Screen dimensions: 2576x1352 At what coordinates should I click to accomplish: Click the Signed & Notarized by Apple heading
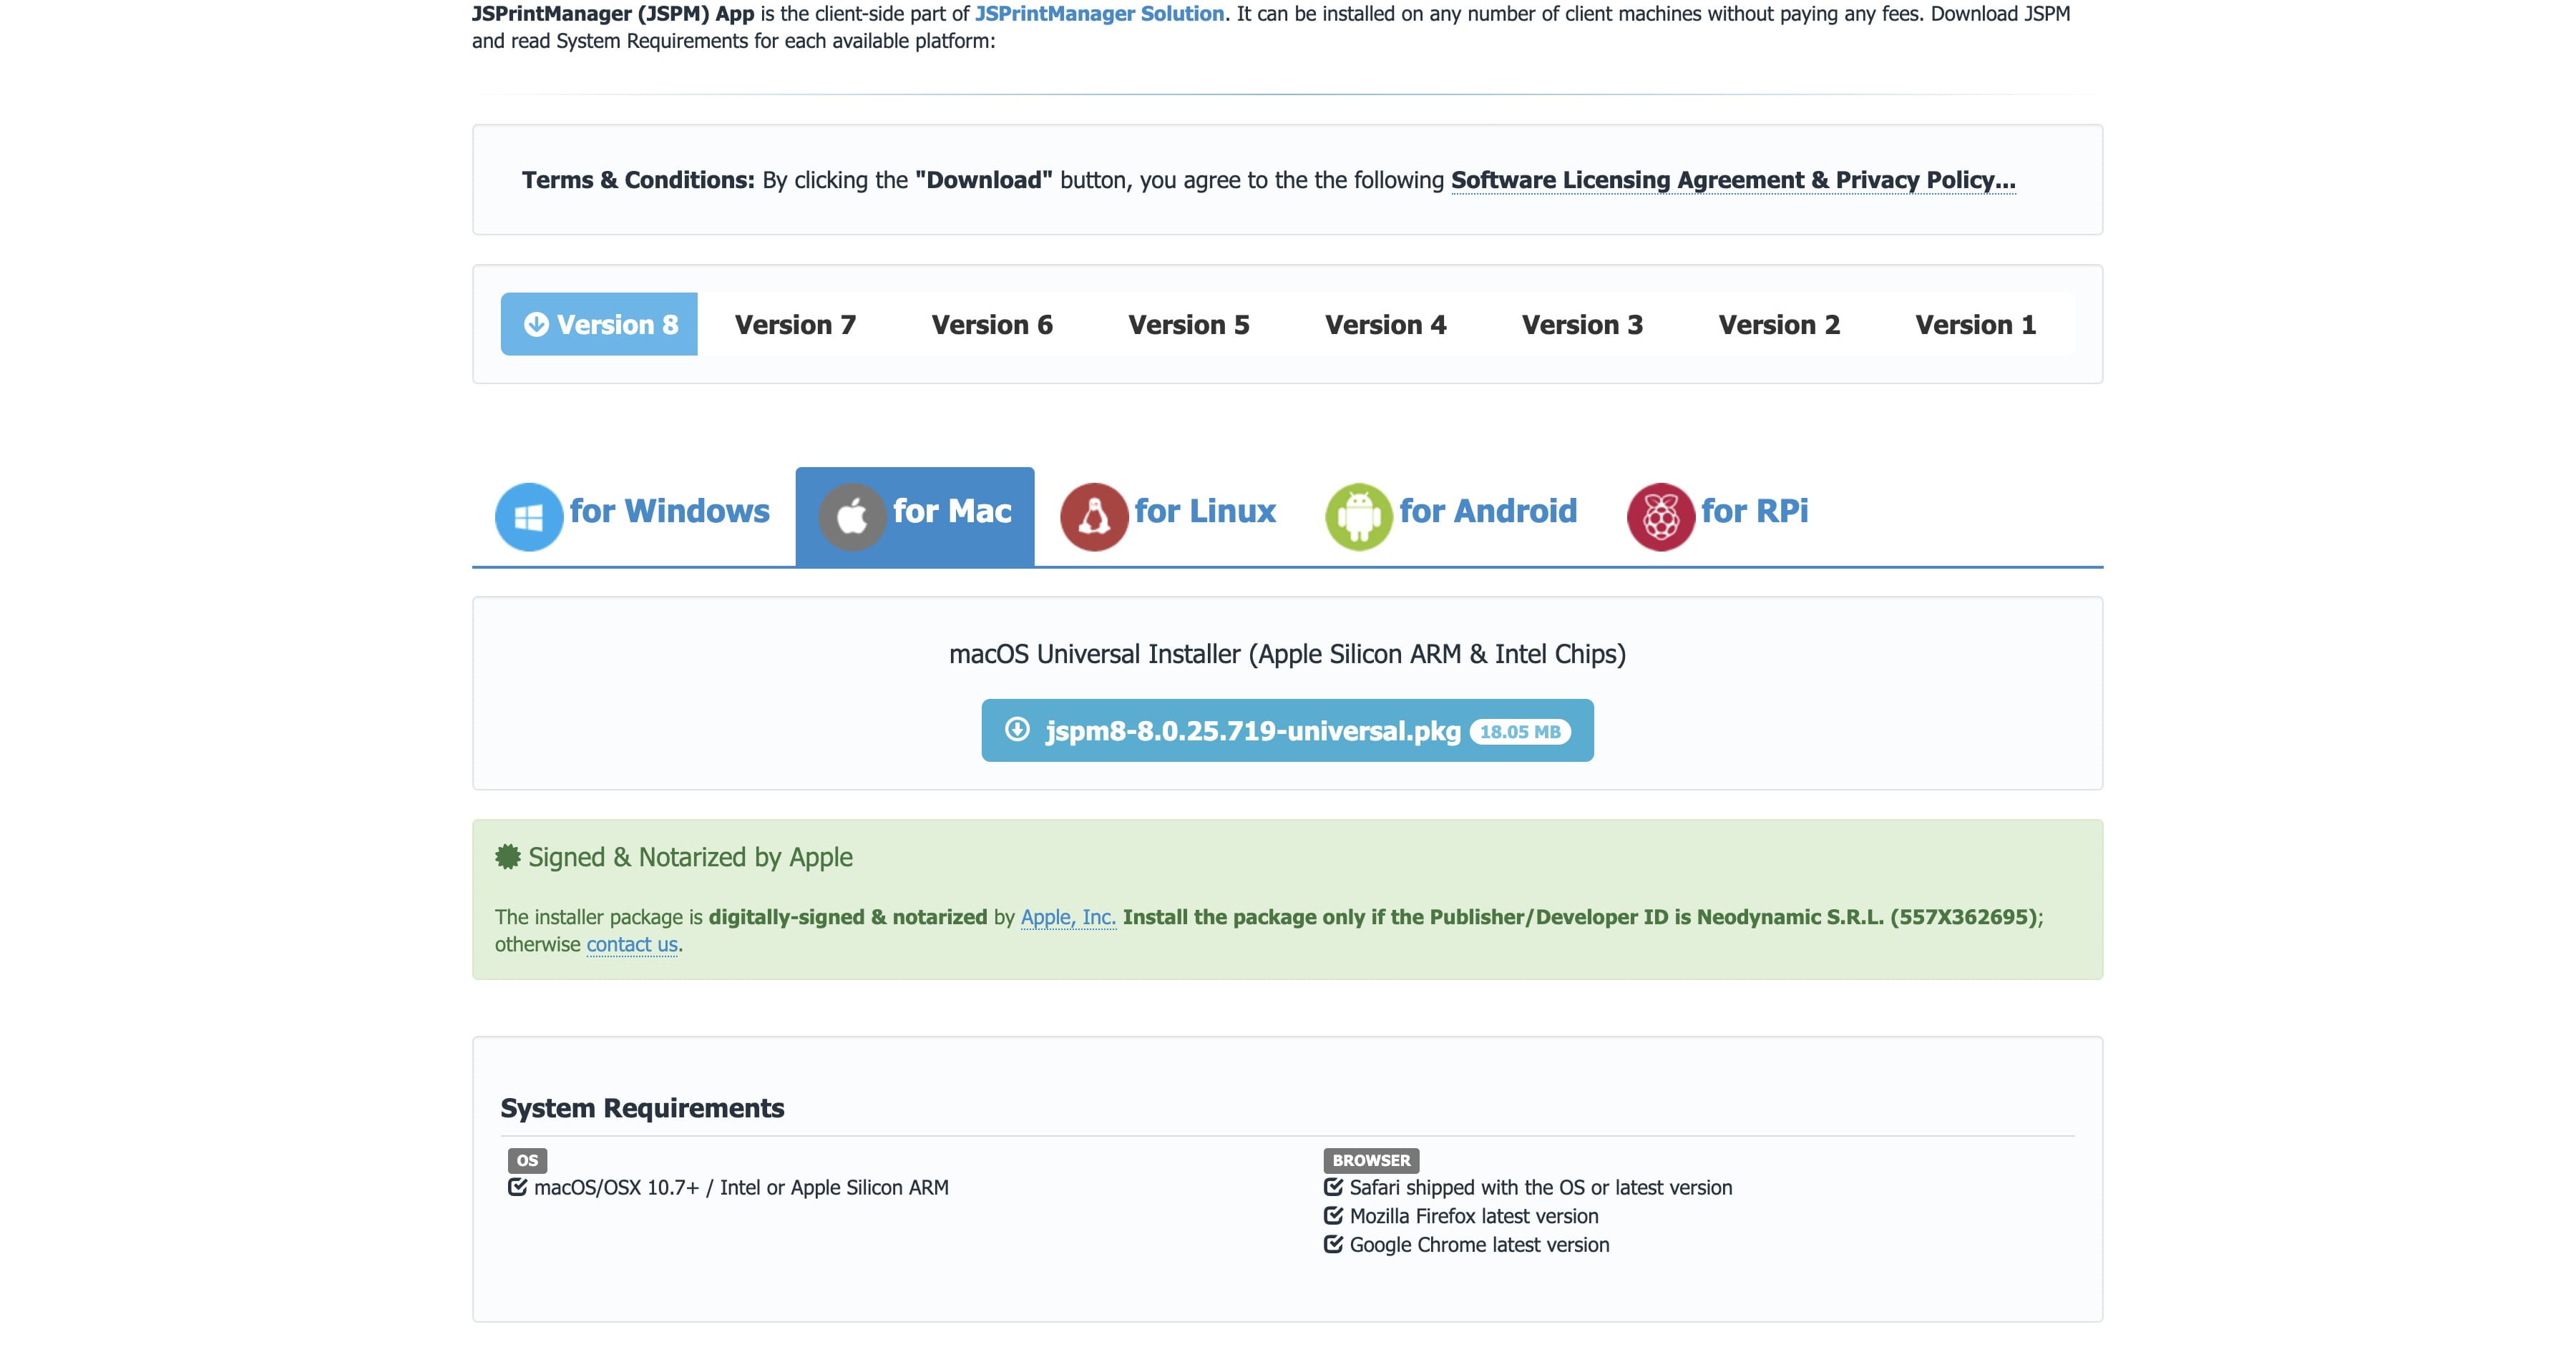pyautogui.click(x=690, y=857)
